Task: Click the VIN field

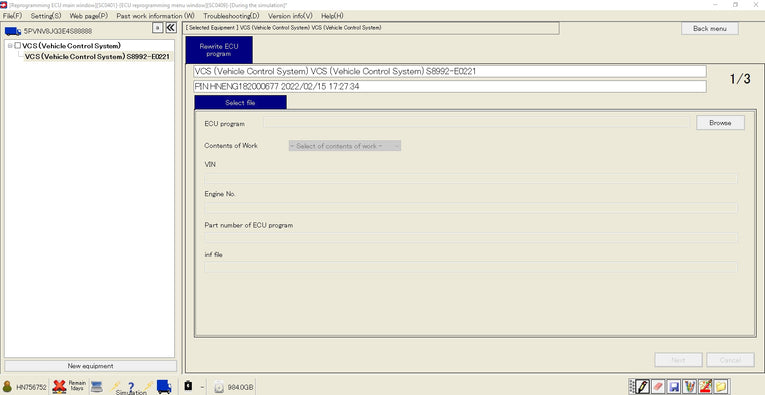Action: point(471,178)
